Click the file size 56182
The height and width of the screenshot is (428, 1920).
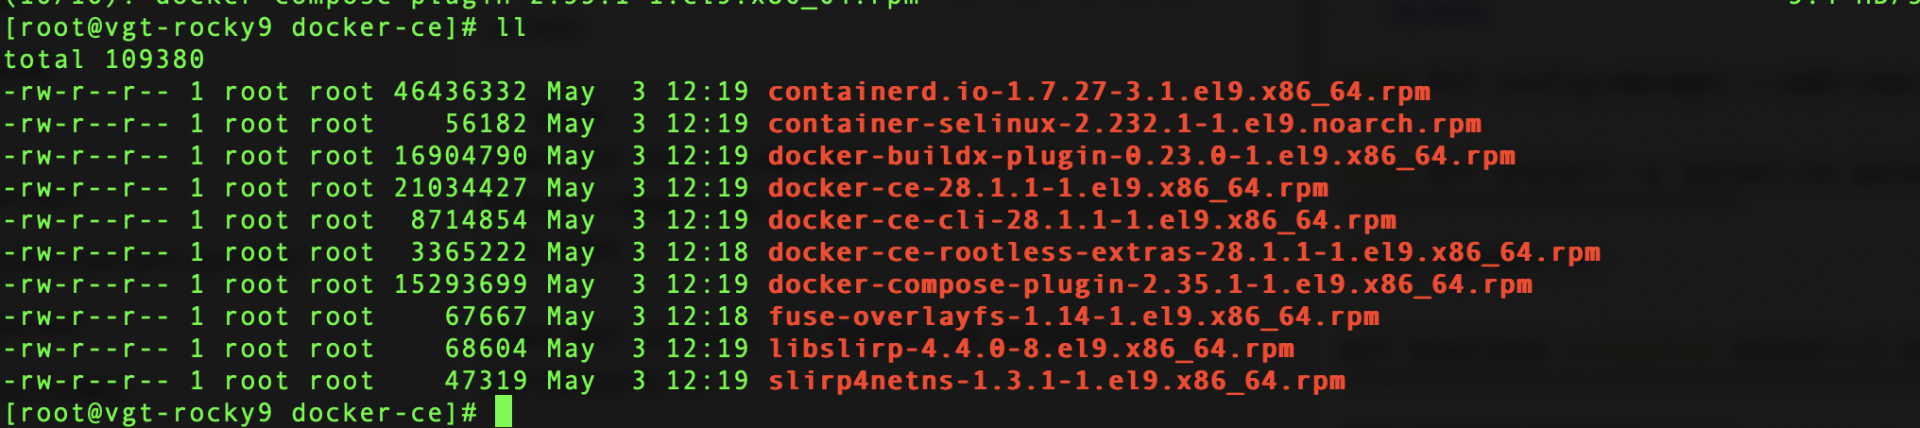pos(486,124)
